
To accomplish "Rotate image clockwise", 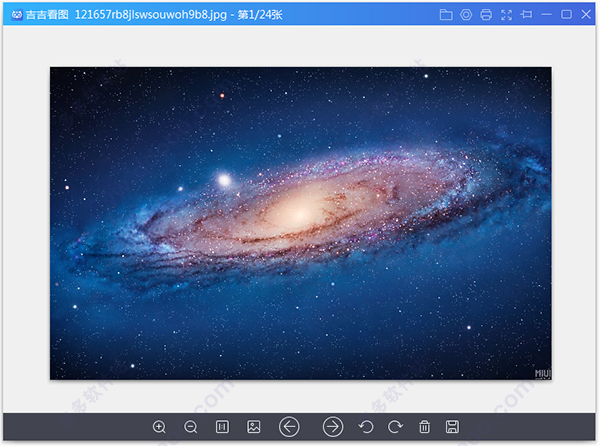I will tap(395, 426).
